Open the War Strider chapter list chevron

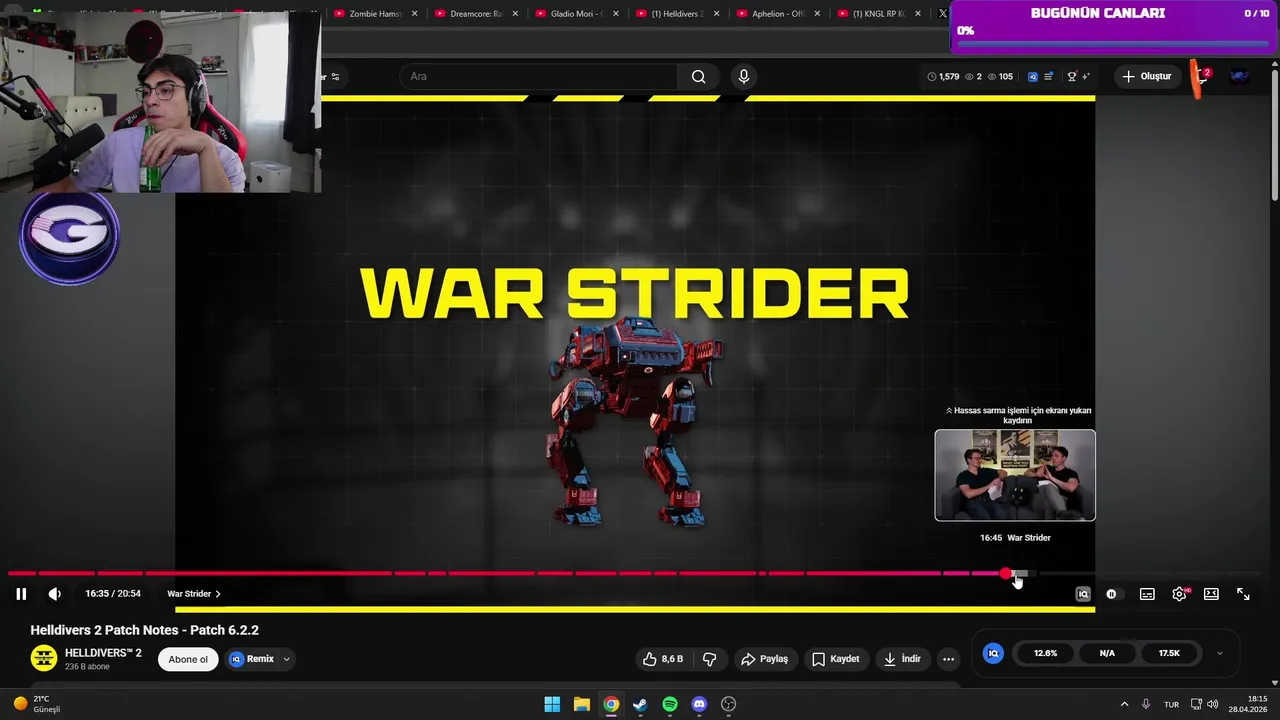coord(218,594)
